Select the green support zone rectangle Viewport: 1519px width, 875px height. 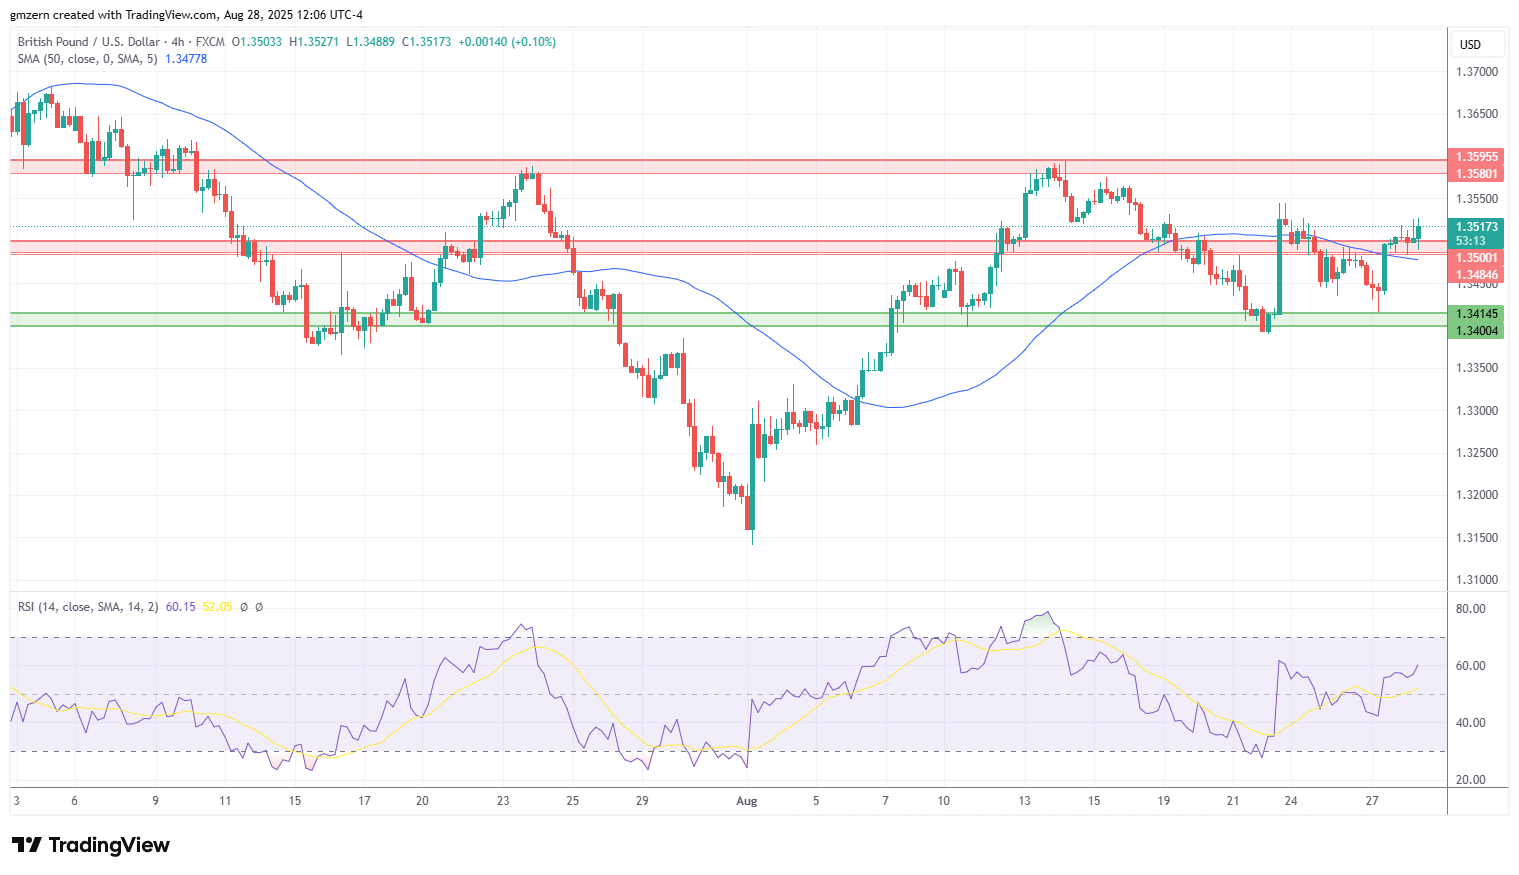728,319
